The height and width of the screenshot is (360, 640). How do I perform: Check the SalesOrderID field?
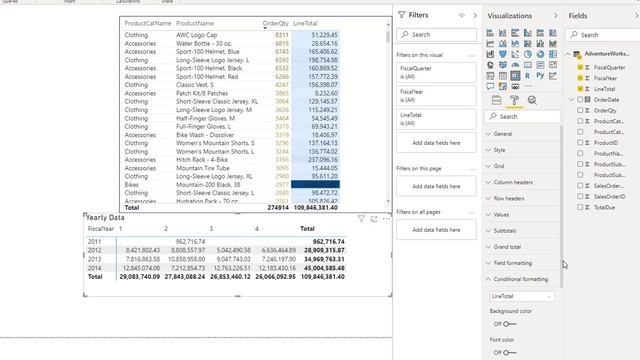click(580, 196)
